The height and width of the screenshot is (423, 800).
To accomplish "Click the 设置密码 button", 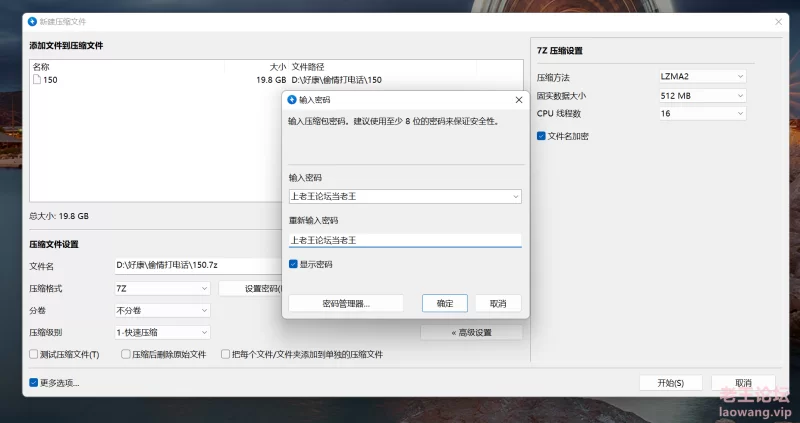I will pos(251,288).
